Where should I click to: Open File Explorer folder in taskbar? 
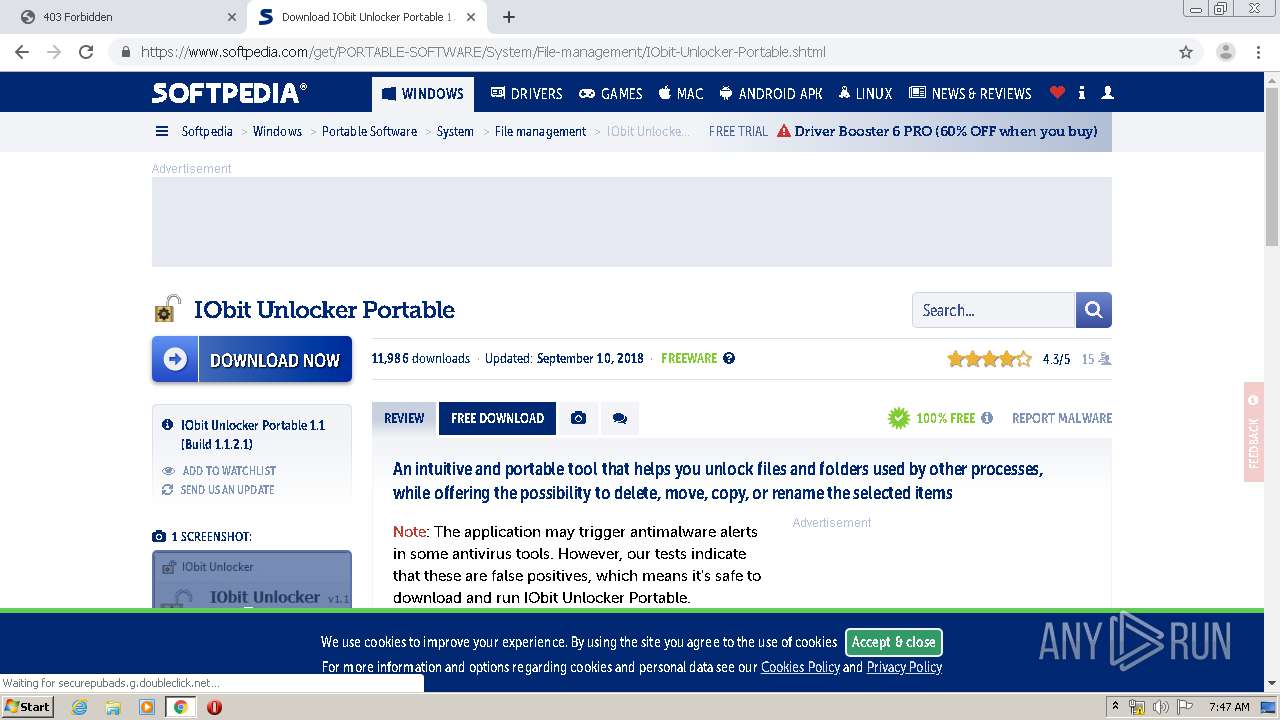tap(113, 707)
